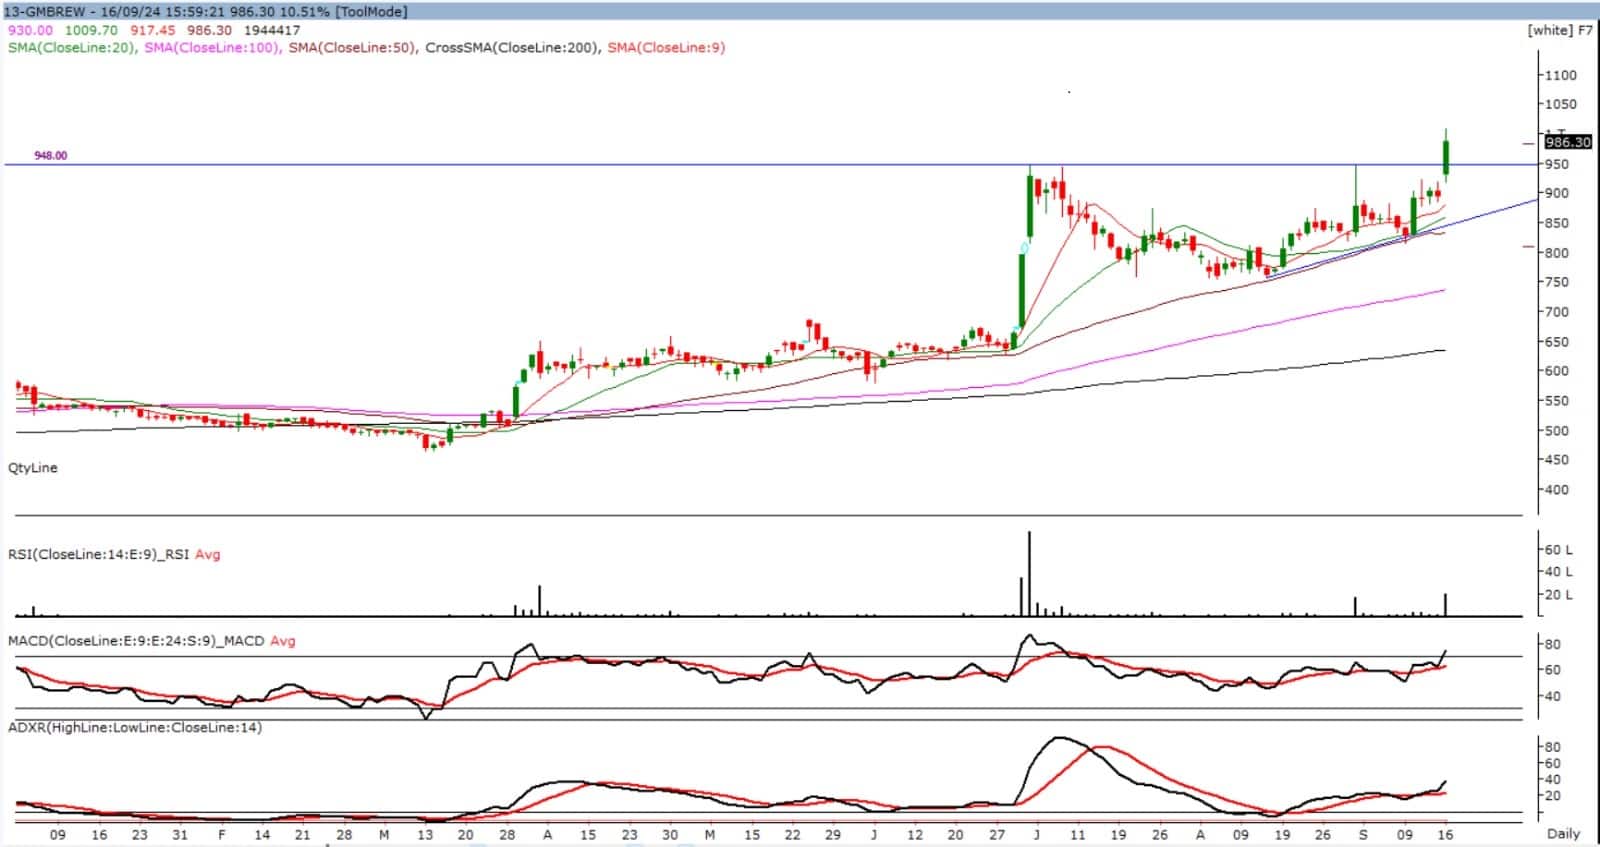1600x847 pixels.
Task: Click the red Avg label beside RSI
Action: point(207,554)
